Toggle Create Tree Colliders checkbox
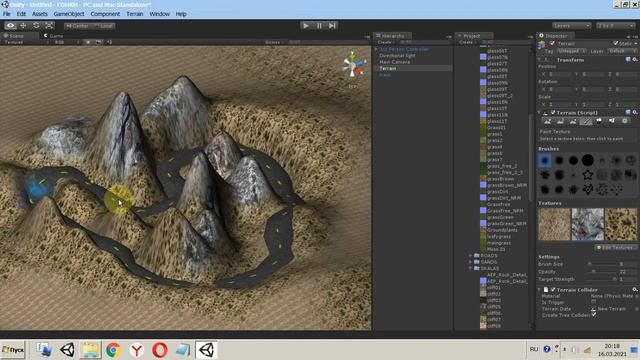Viewport: 640px width, 360px height. pyautogui.click(x=593, y=315)
